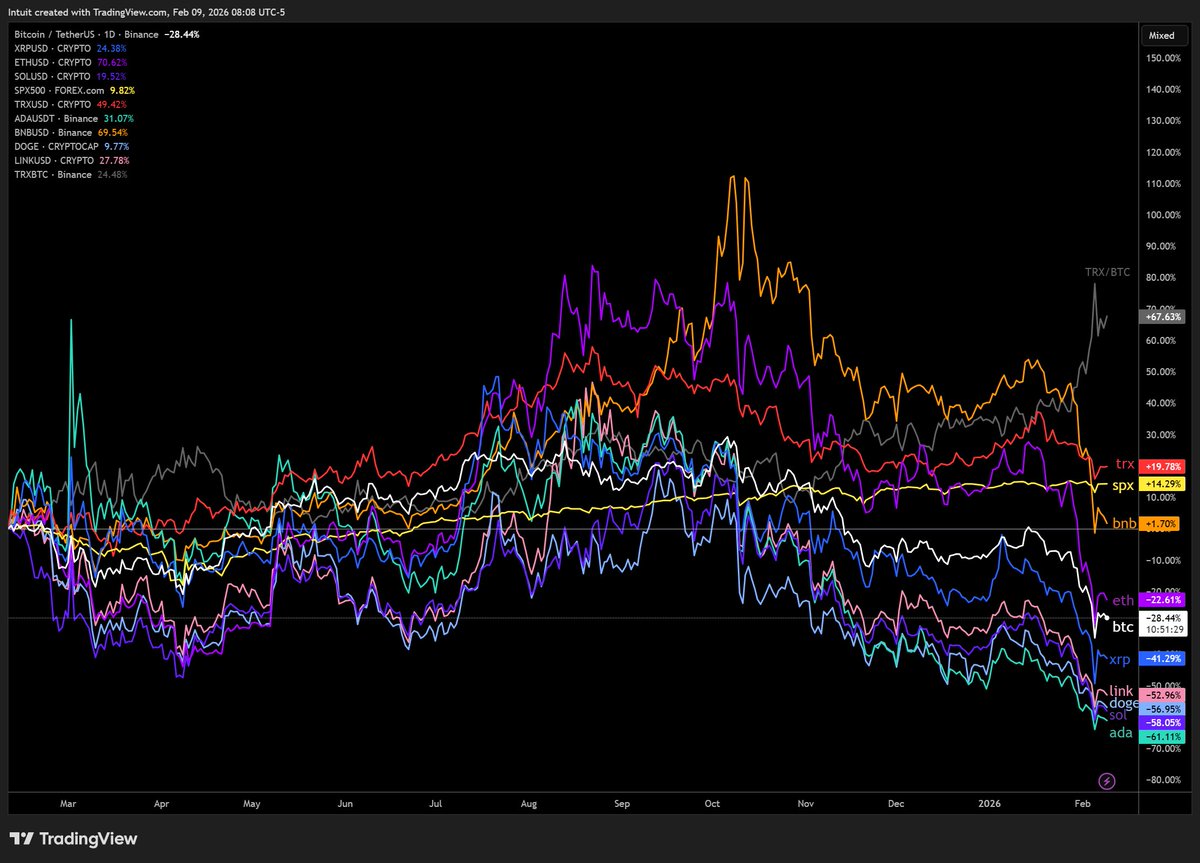1200x863 pixels.
Task: Click the Feb date label
Action: coord(1083,803)
